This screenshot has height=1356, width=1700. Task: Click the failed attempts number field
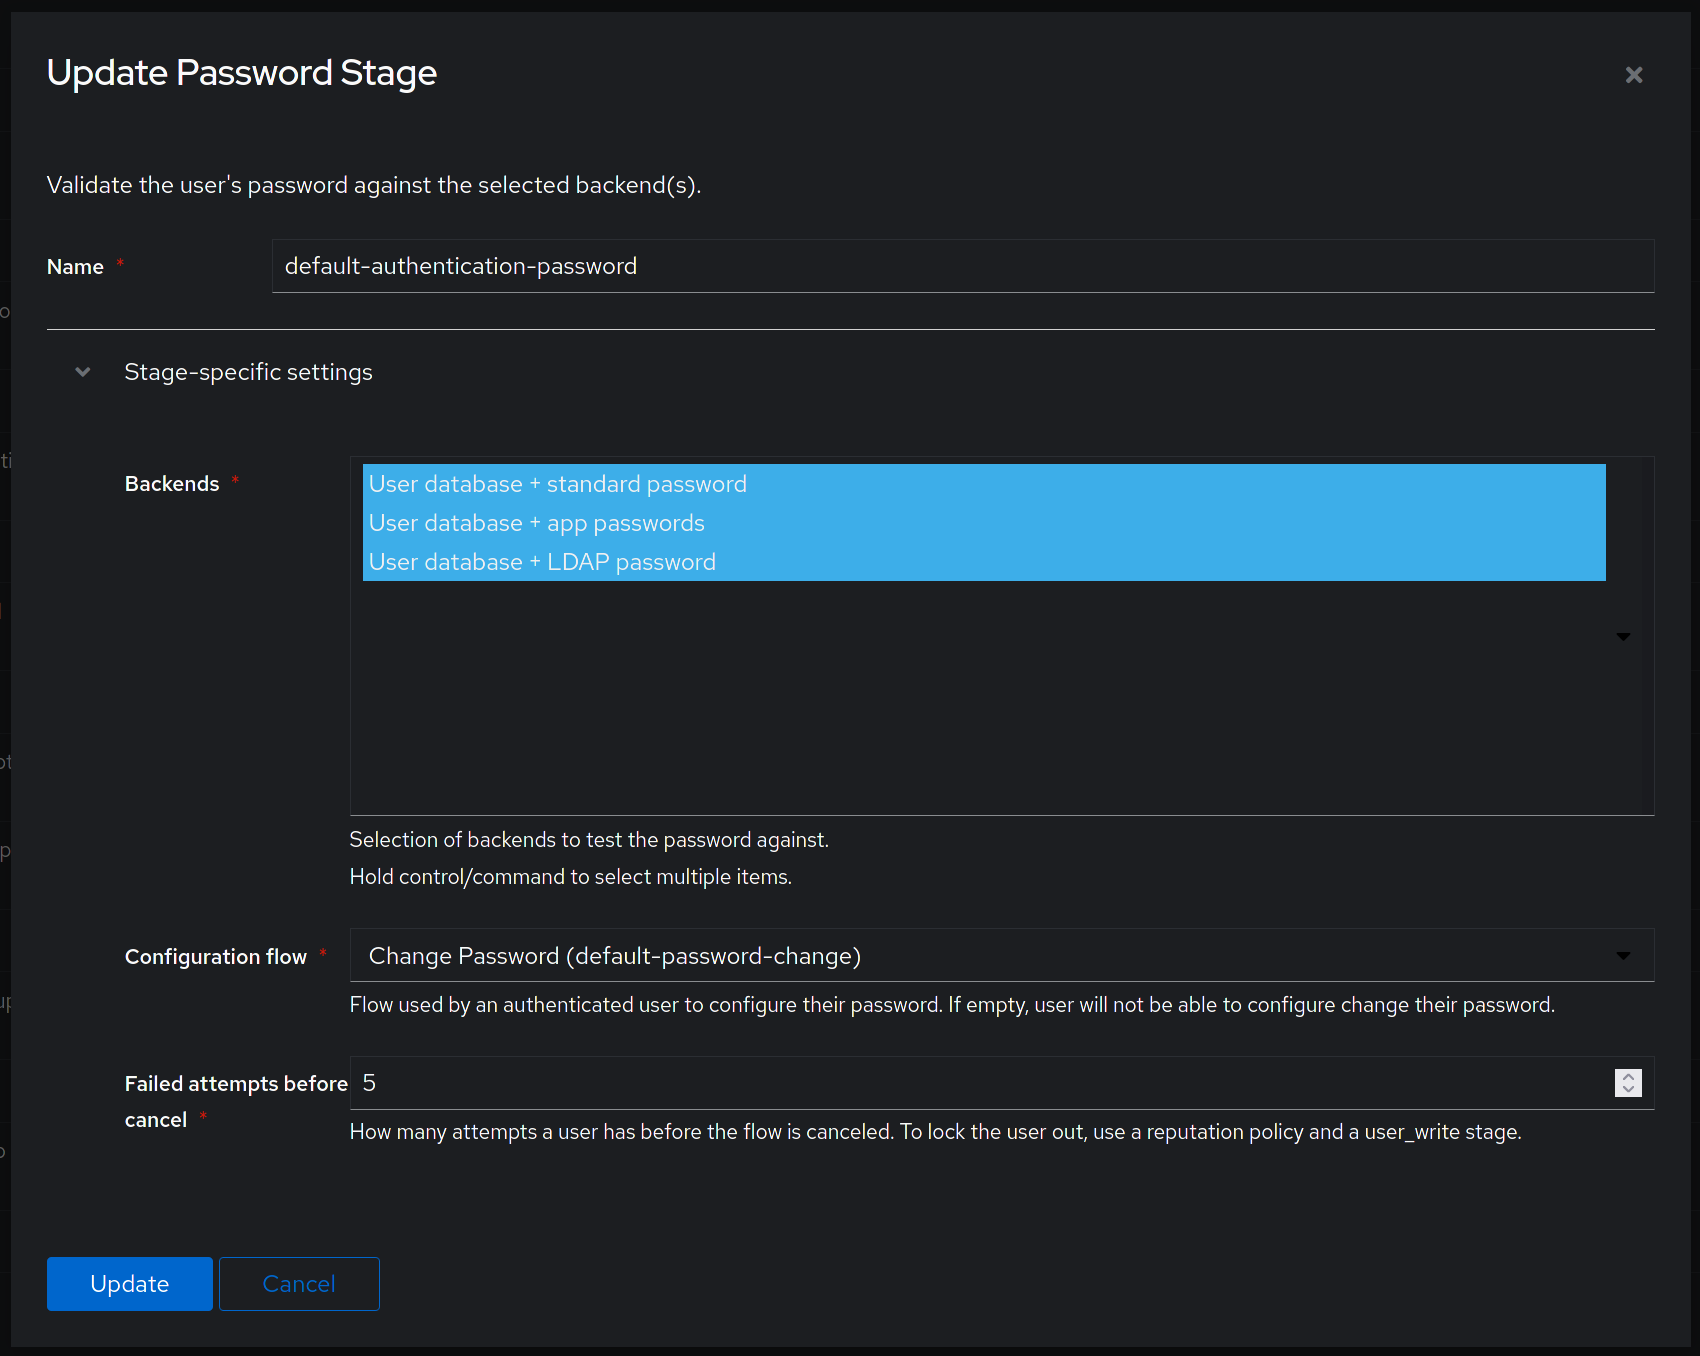tap(980, 1083)
